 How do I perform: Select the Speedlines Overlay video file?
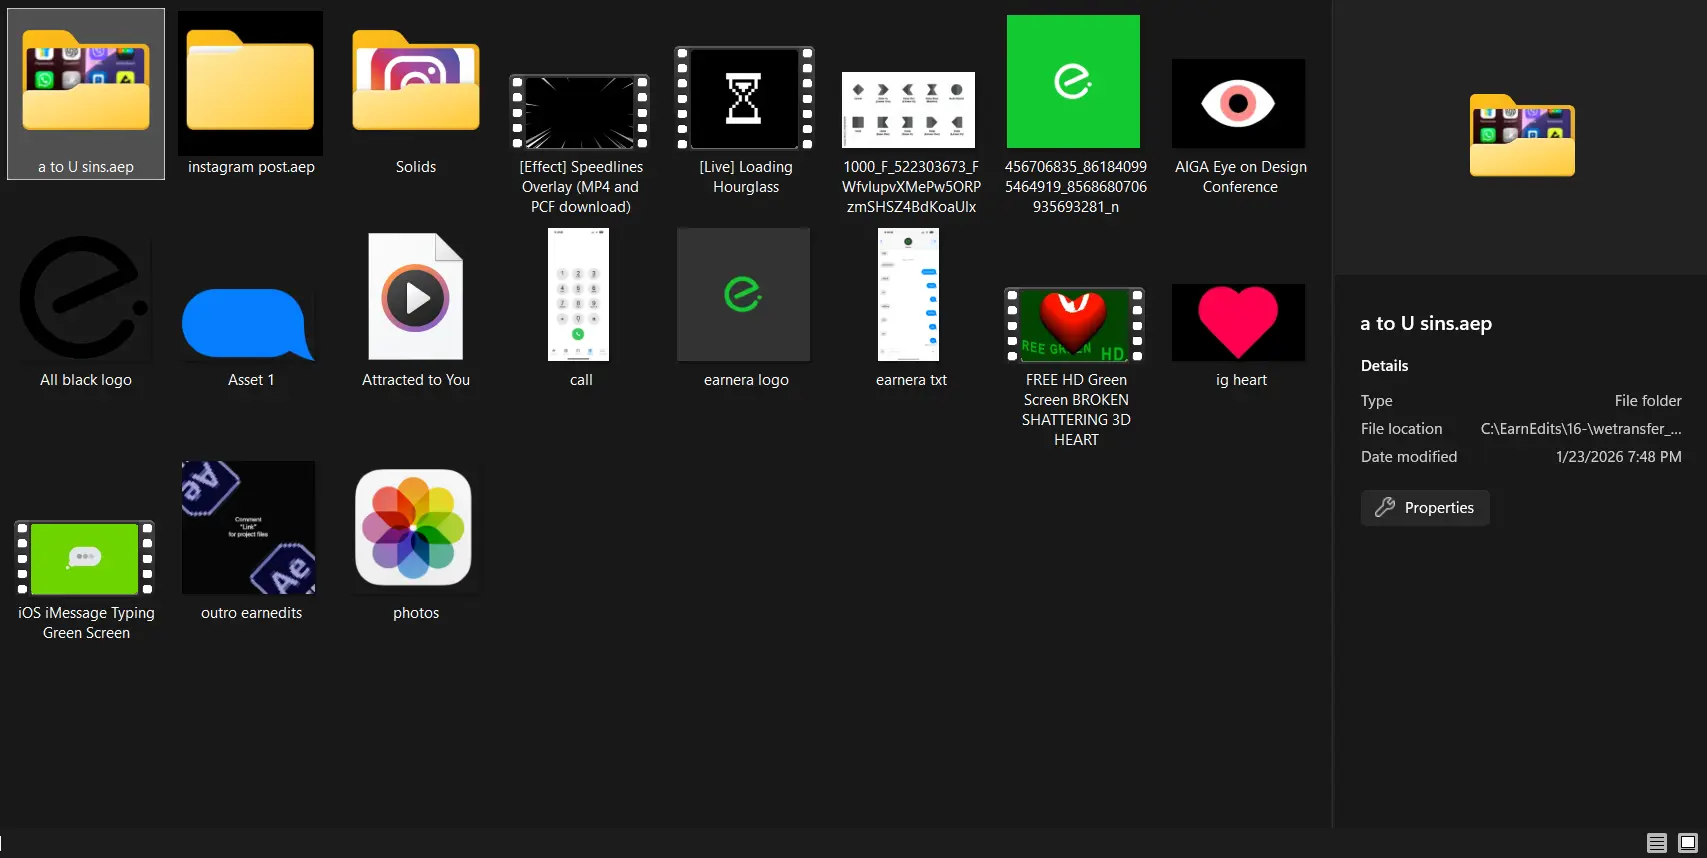point(580,113)
